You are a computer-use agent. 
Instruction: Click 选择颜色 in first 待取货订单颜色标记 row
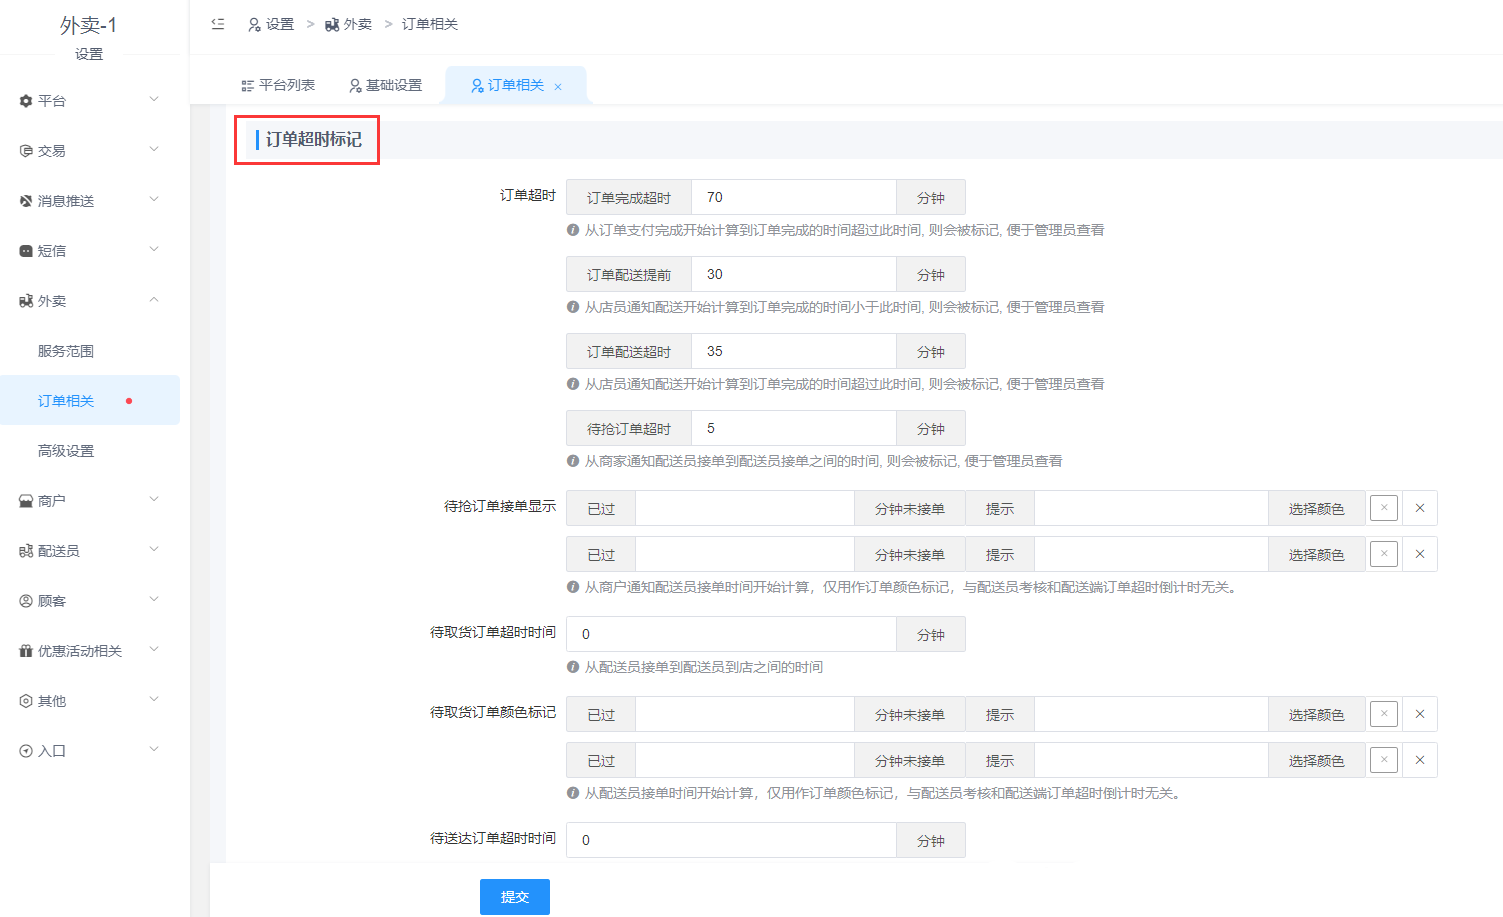[x=1317, y=715]
